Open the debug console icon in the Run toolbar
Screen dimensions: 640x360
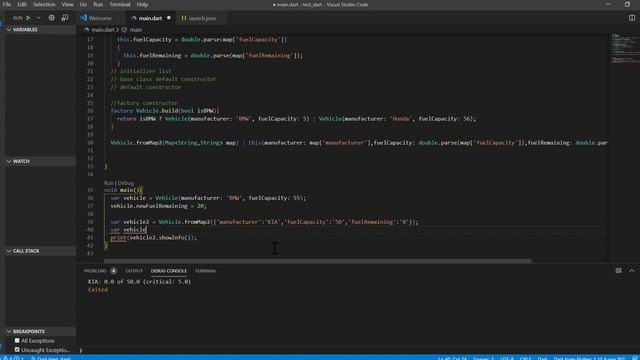pos(65,18)
